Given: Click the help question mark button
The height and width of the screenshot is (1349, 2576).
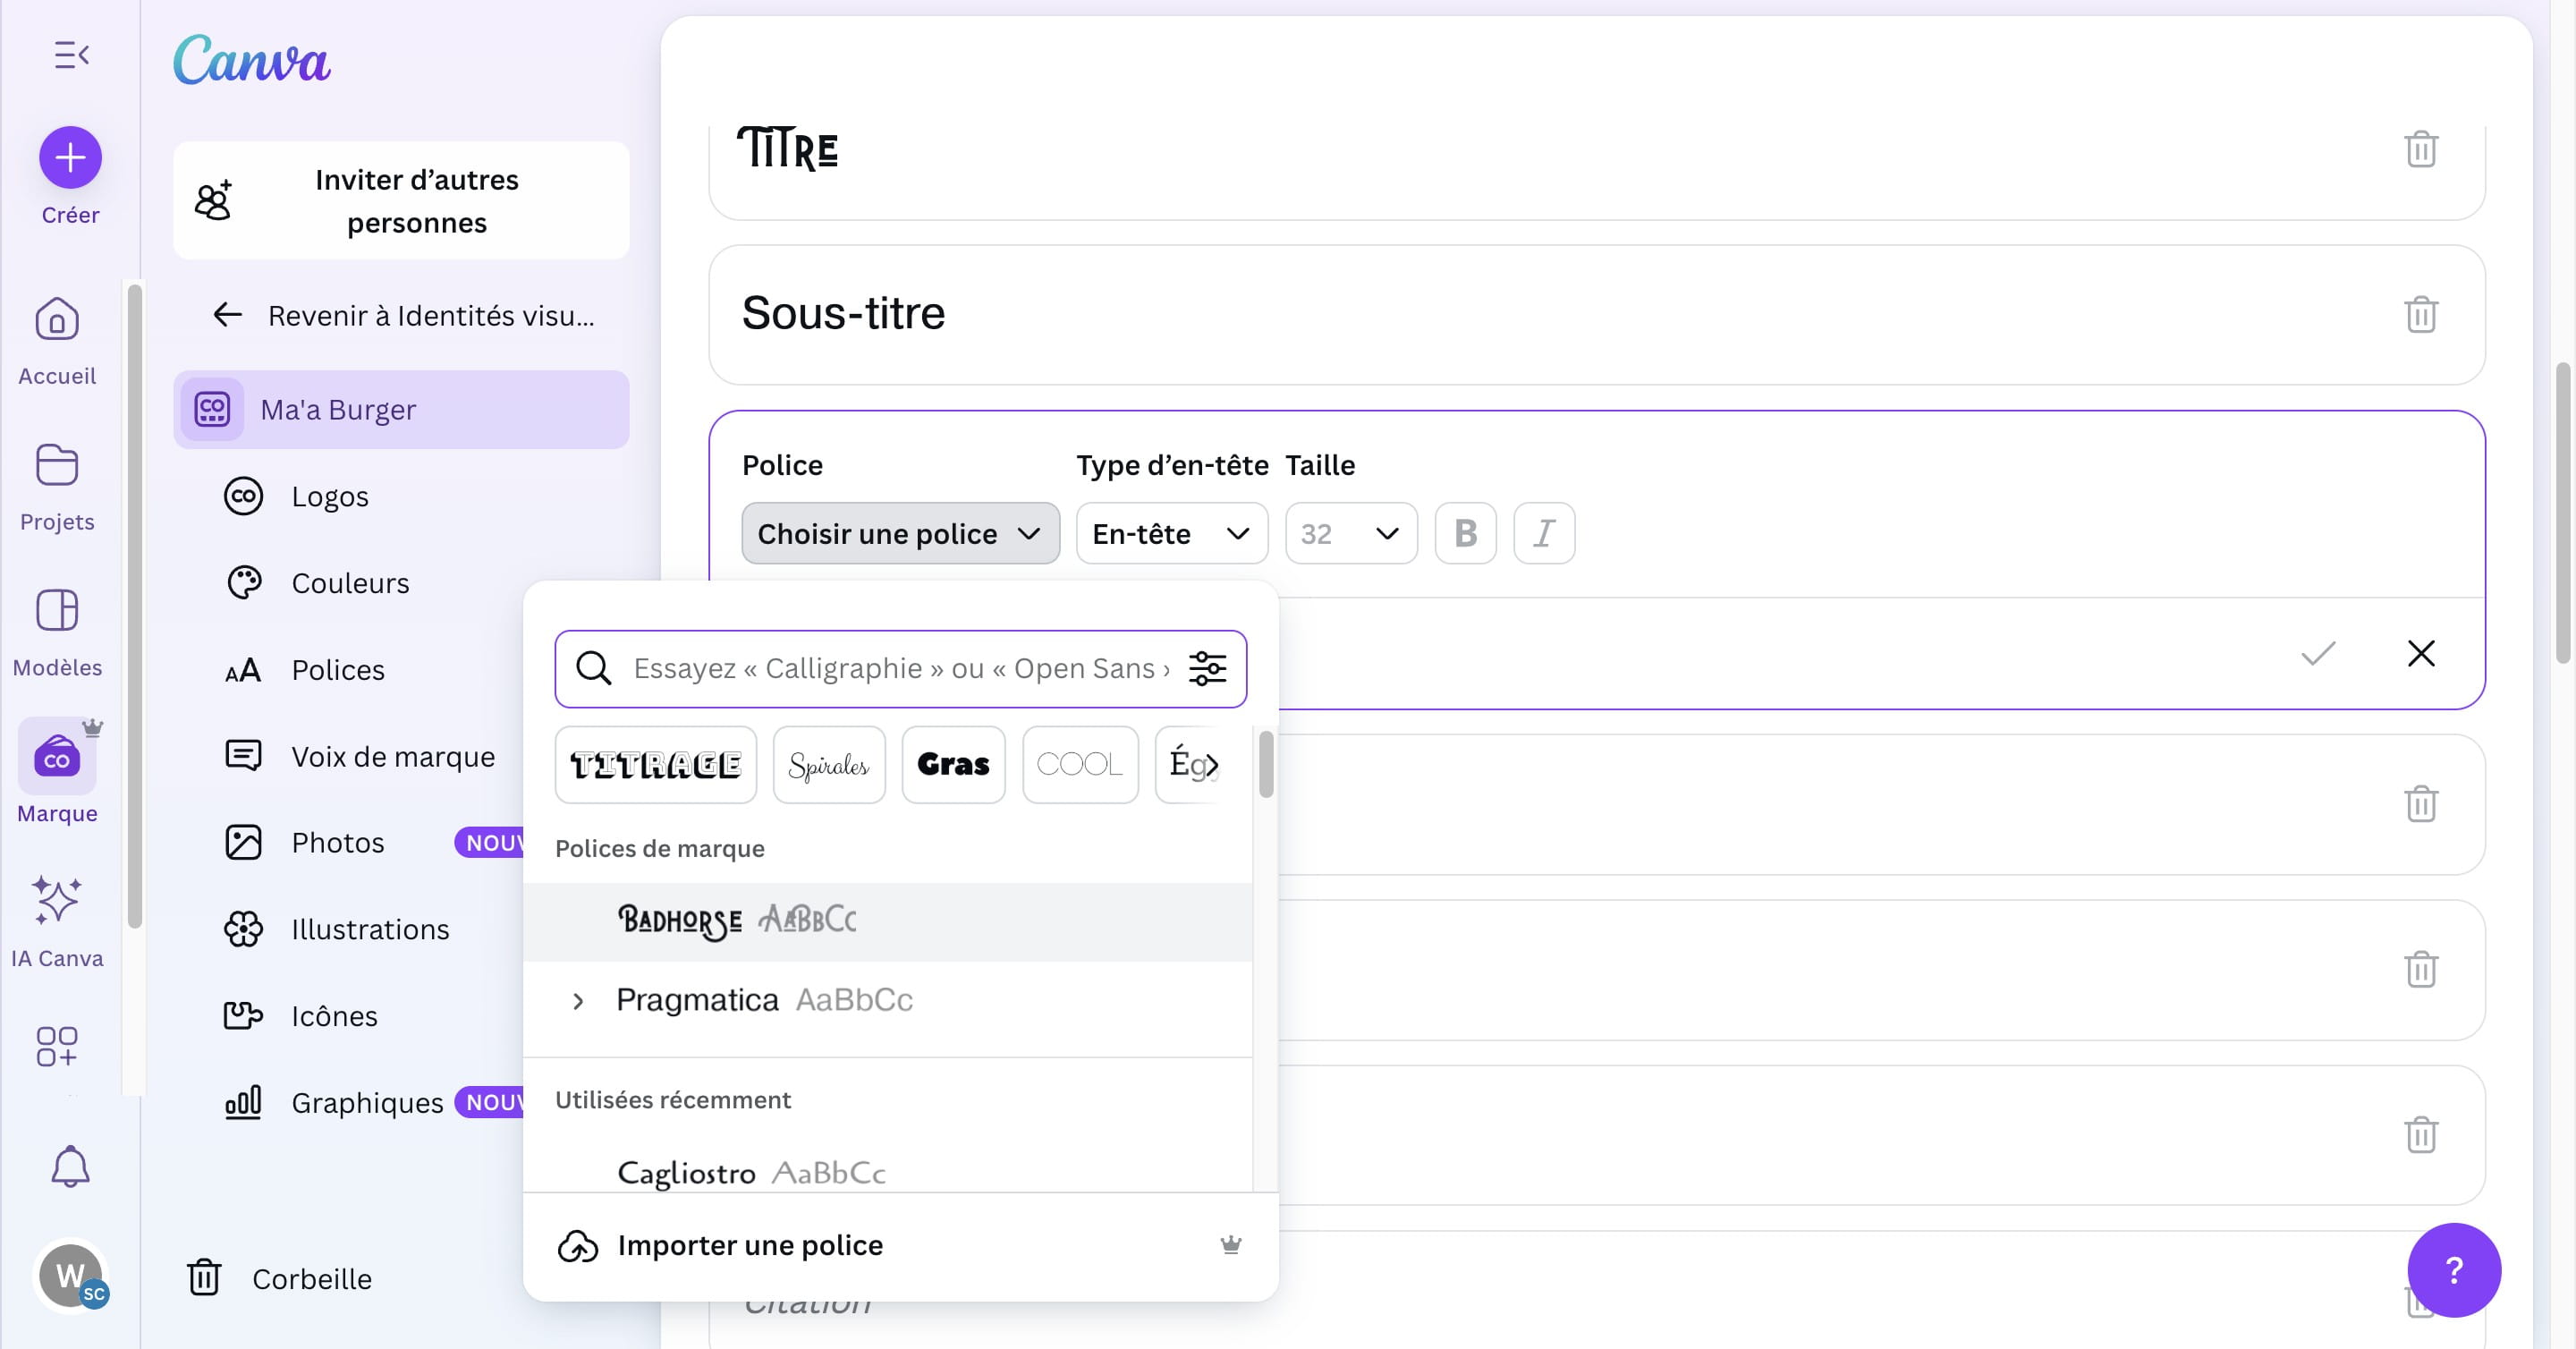Looking at the screenshot, I should 2453,1269.
